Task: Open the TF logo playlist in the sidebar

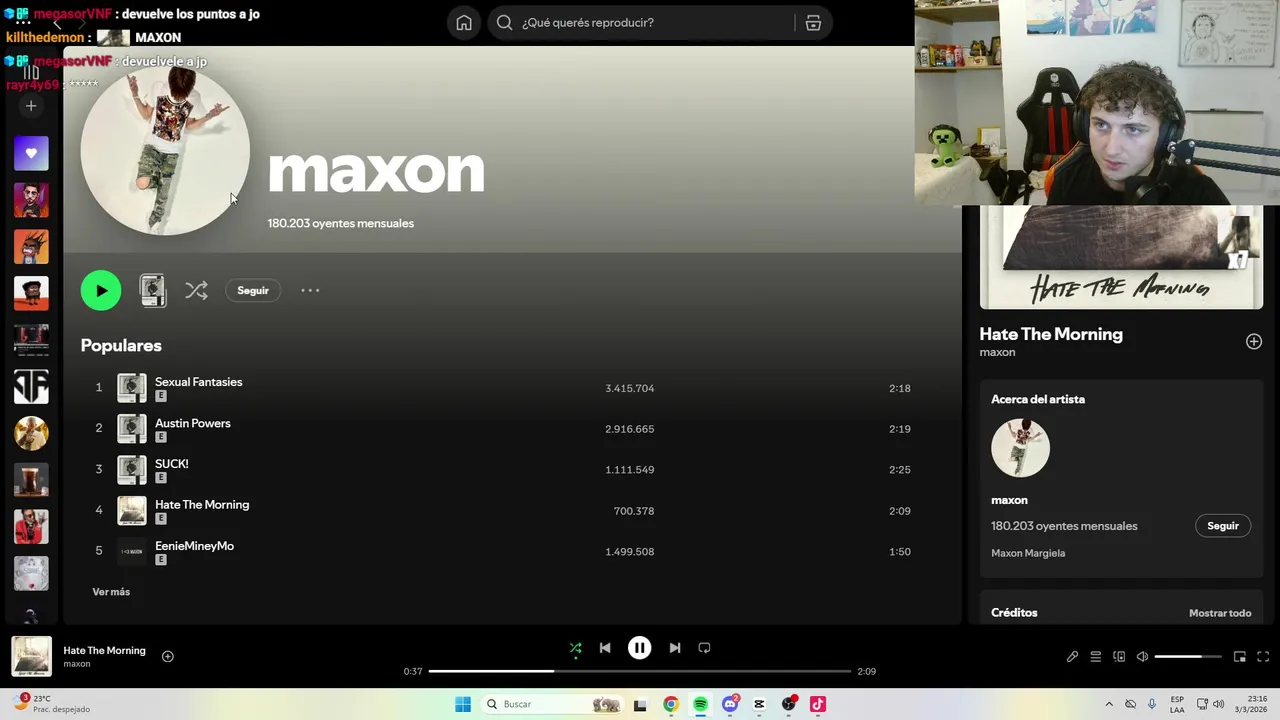Action: coord(31,387)
